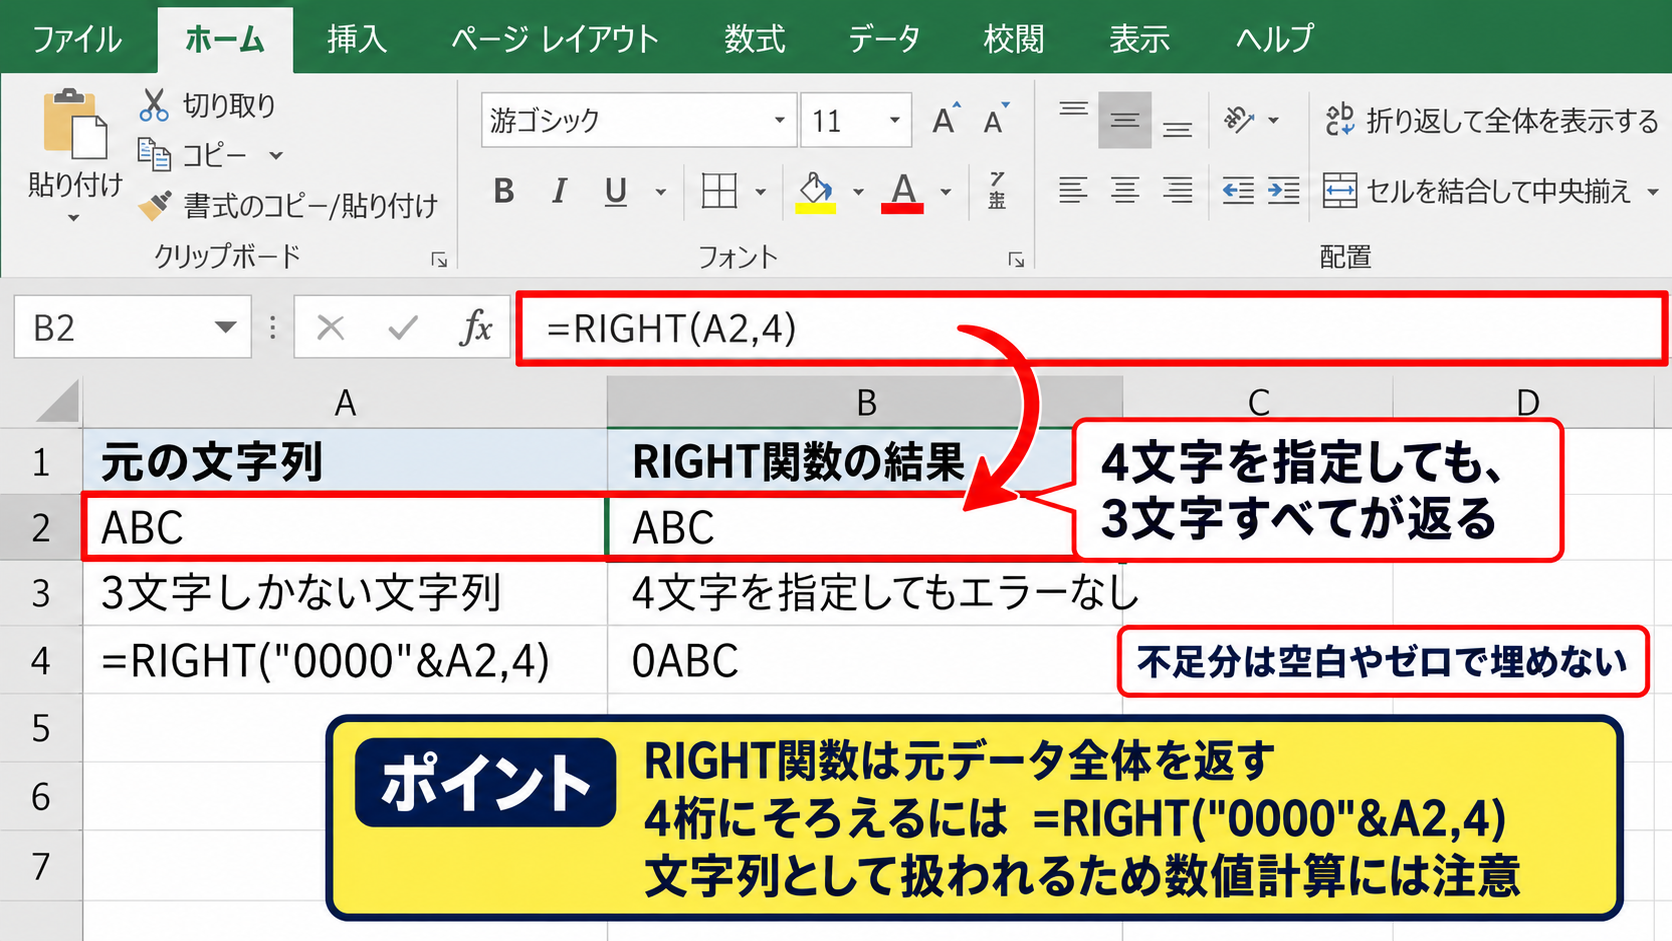Select the Format Painter brush icon
The height and width of the screenshot is (941, 1672).
tap(155, 206)
